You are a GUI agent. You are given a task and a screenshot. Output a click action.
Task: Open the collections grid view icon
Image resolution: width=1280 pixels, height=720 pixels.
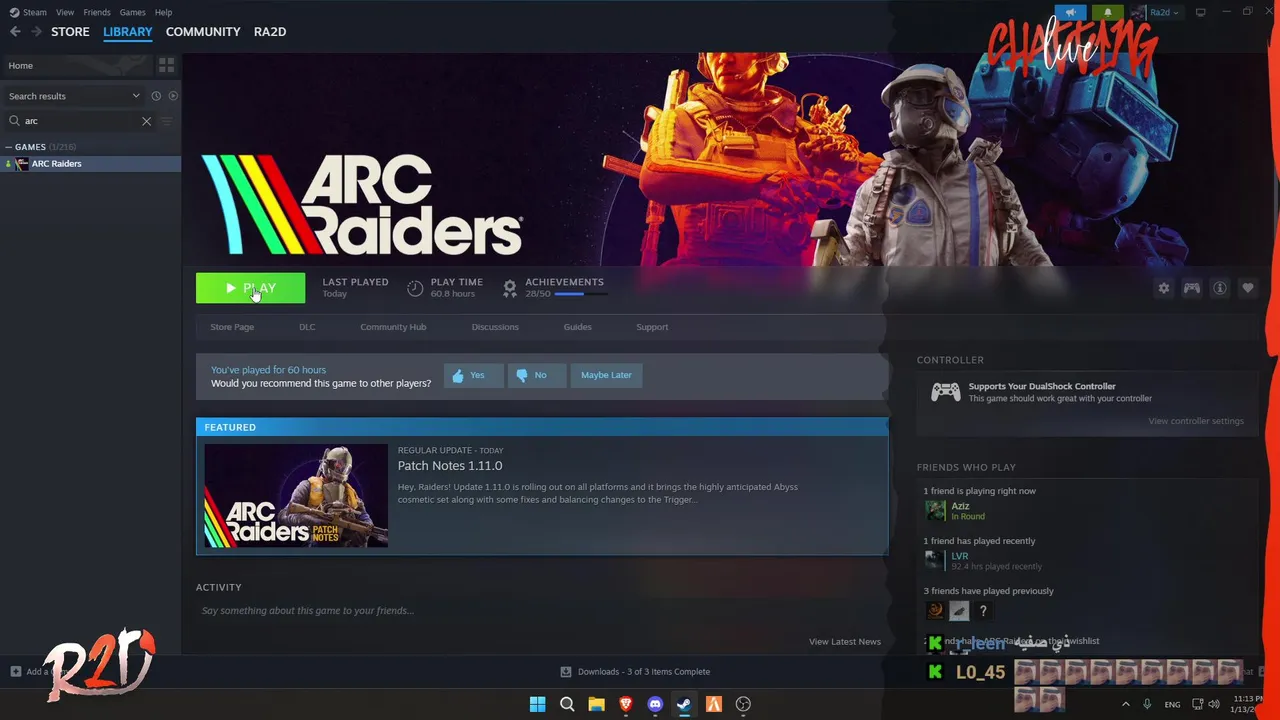point(166,65)
